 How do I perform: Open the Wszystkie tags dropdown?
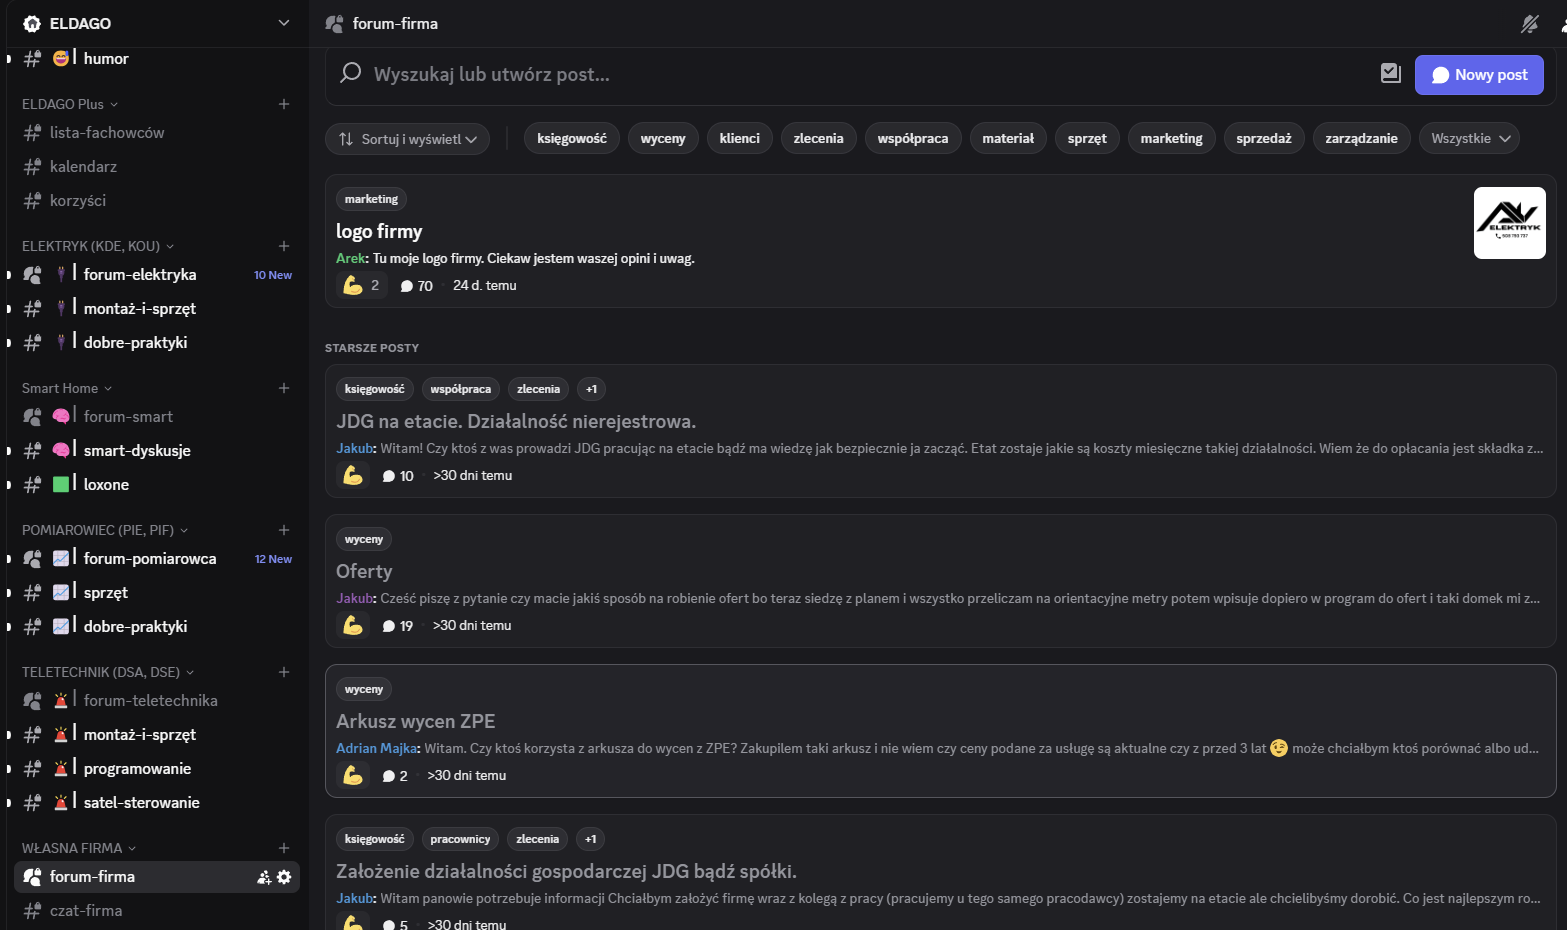pos(1468,139)
